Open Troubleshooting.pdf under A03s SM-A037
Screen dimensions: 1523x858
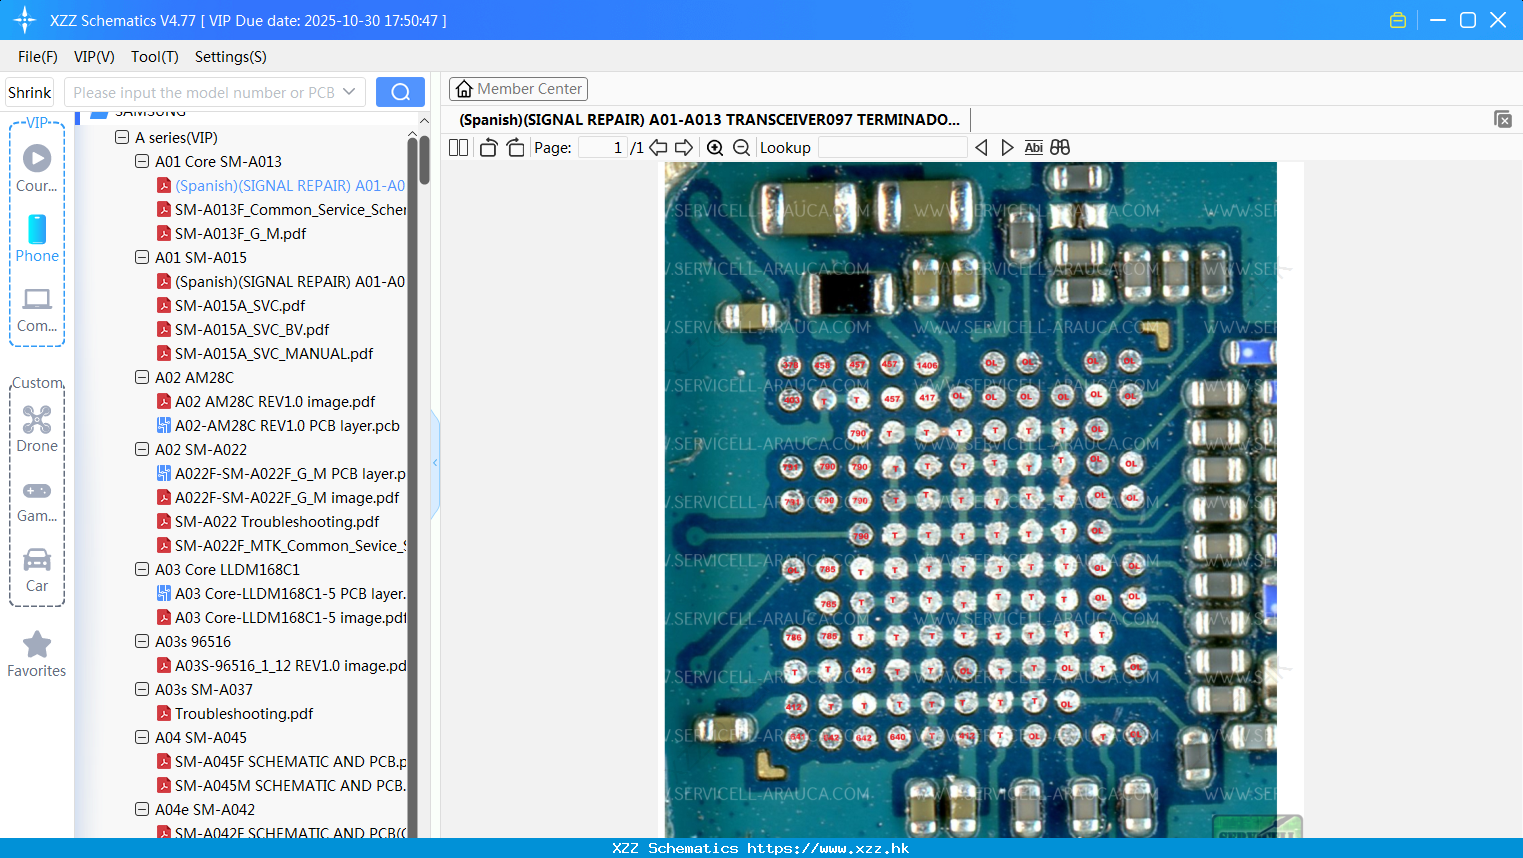point(234,713)
